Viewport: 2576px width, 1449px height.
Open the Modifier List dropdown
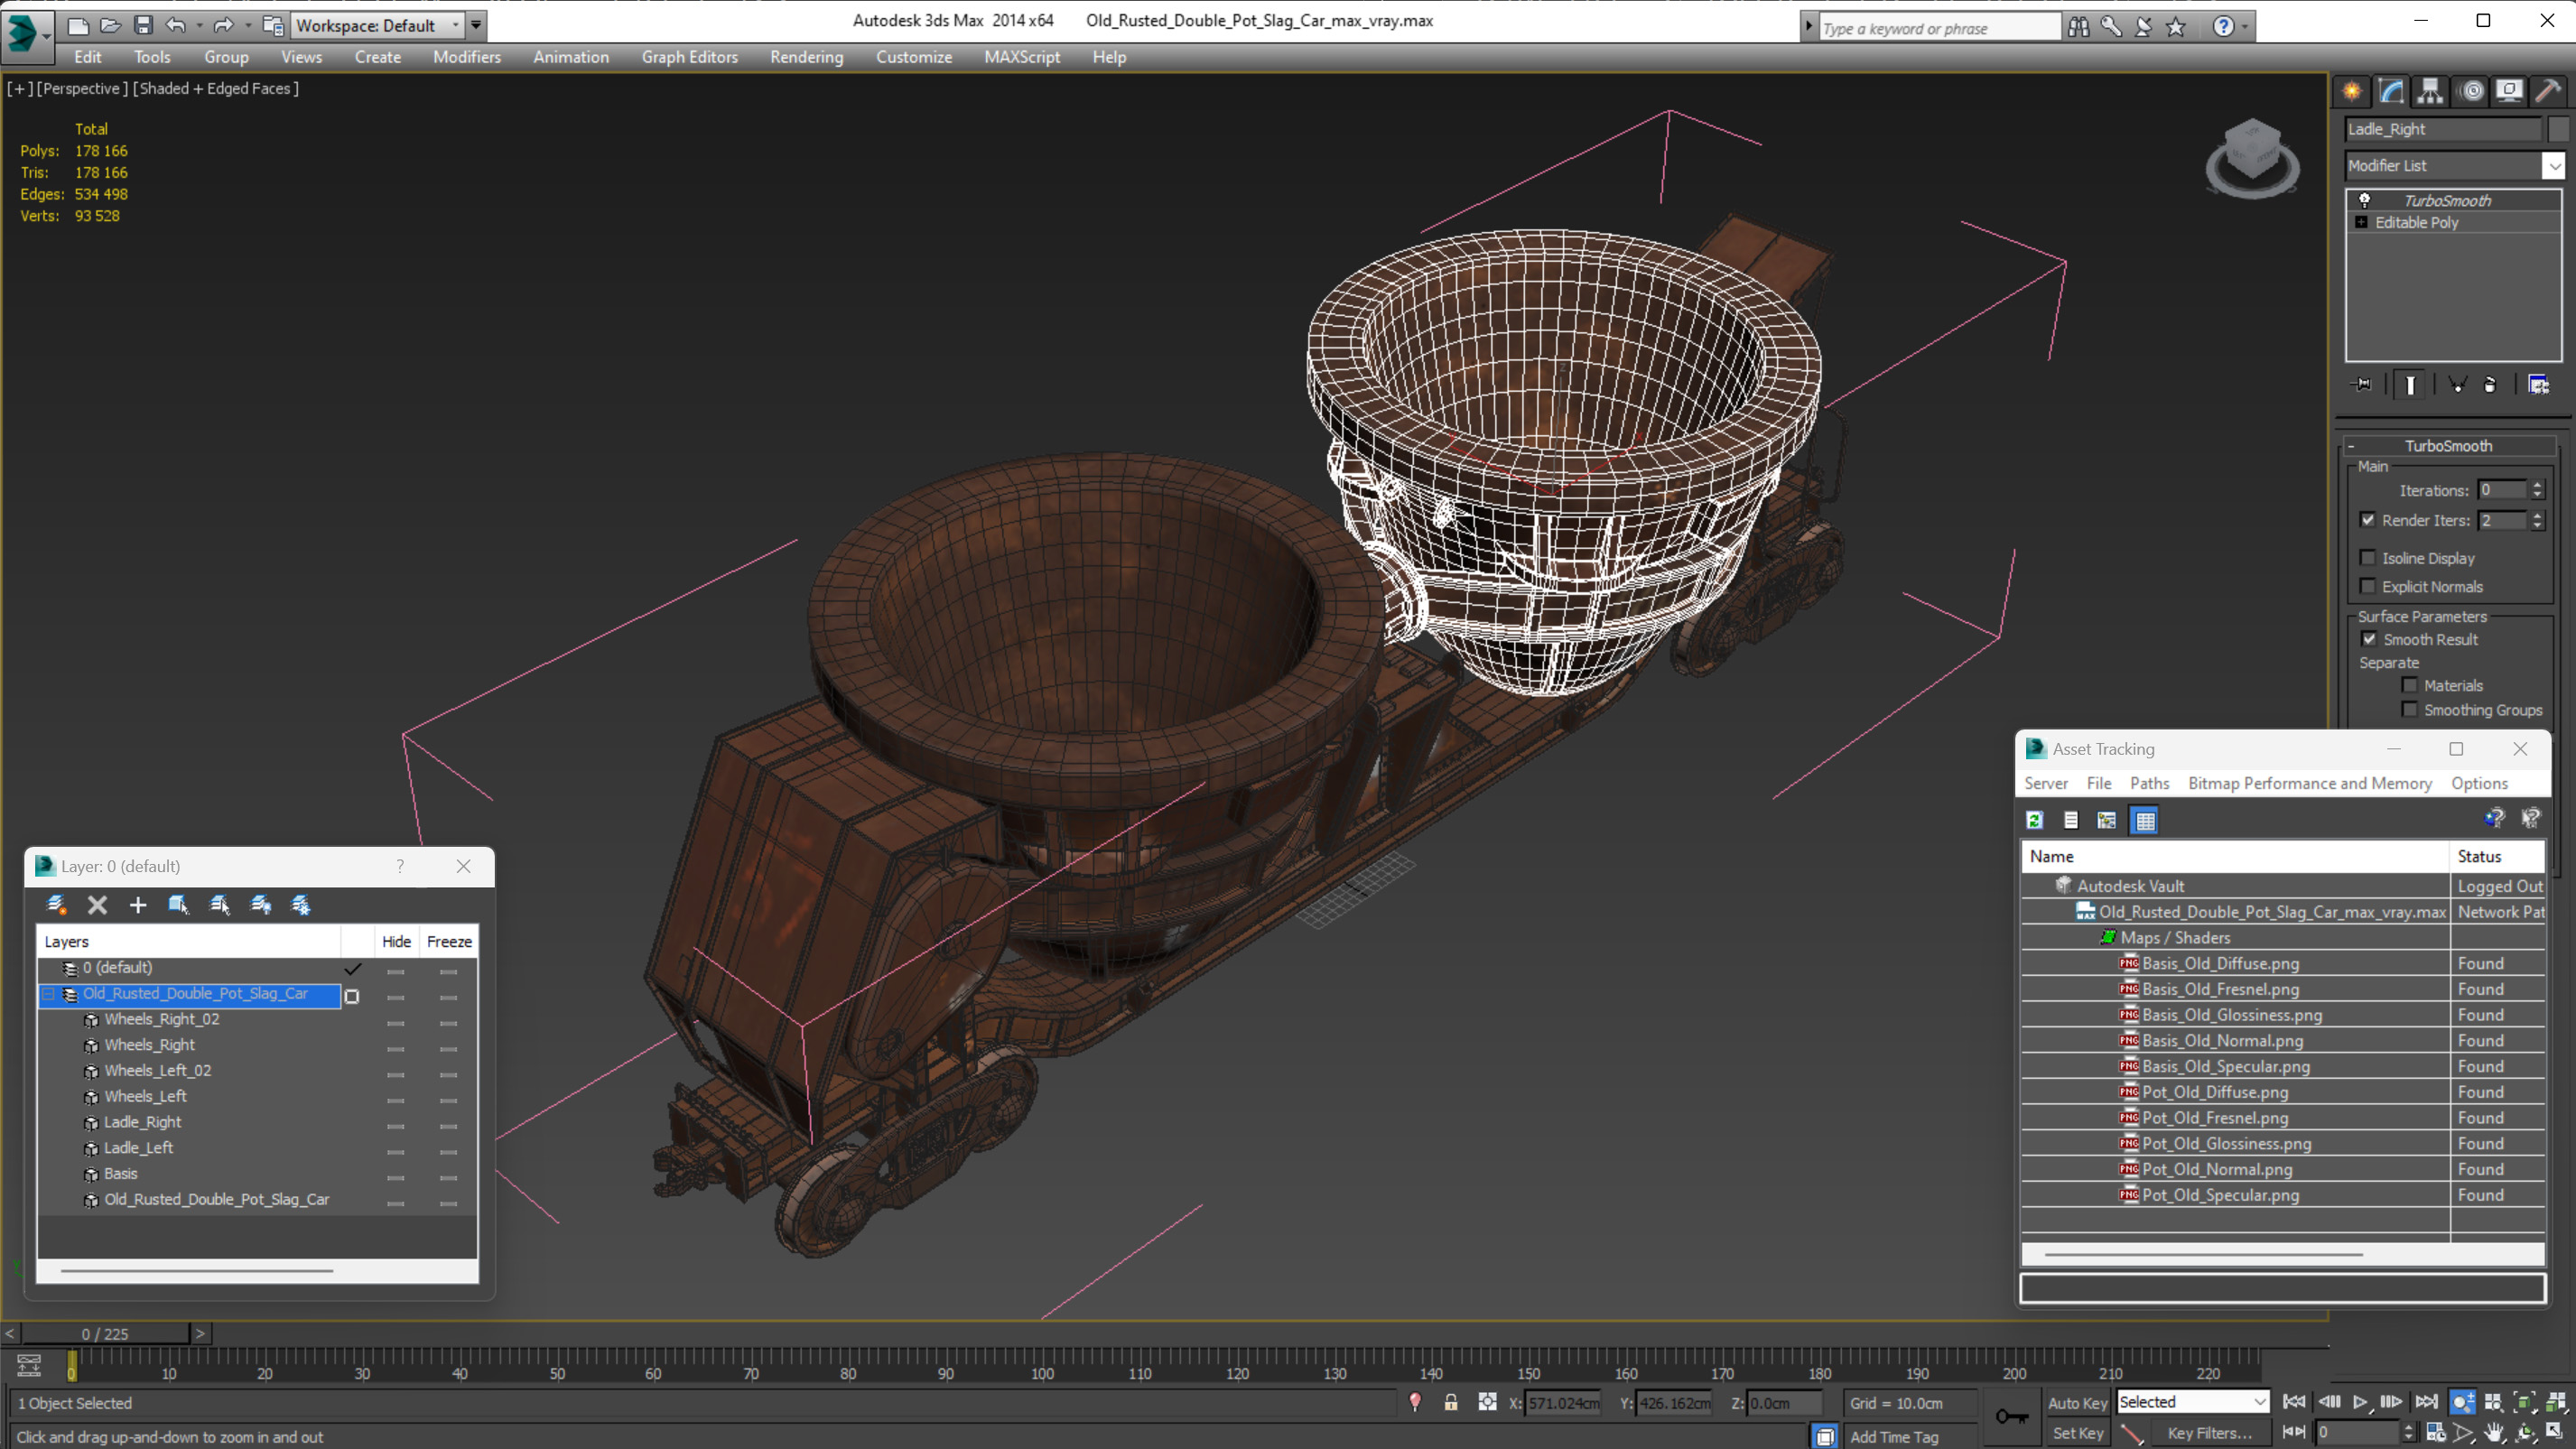pyautogui.click(x=2554, y=166)
